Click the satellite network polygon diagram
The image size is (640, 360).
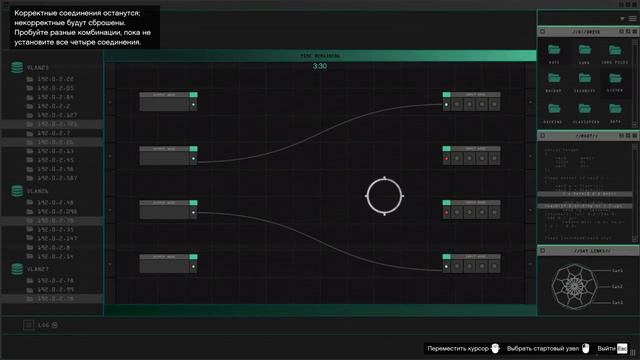click(574, 287)
